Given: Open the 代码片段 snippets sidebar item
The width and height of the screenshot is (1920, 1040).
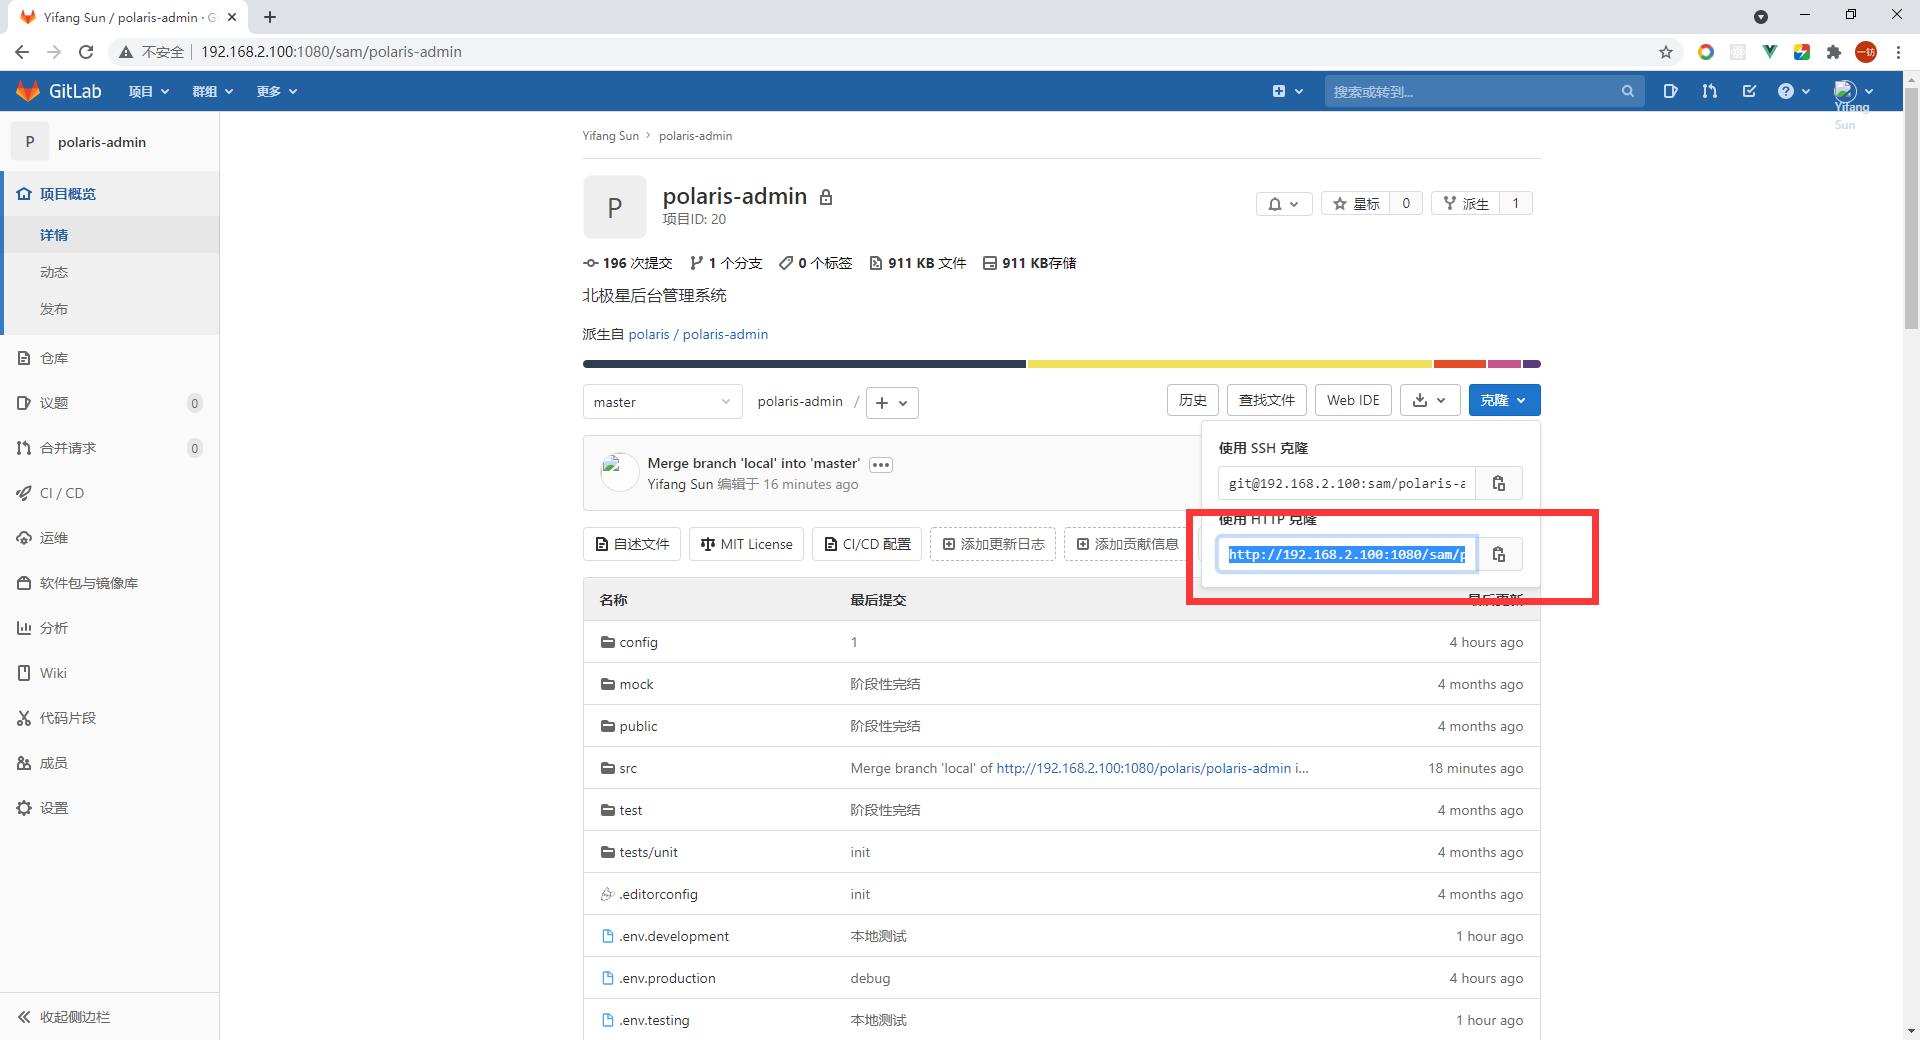Looking at the screenshot, I should point(110,718).
